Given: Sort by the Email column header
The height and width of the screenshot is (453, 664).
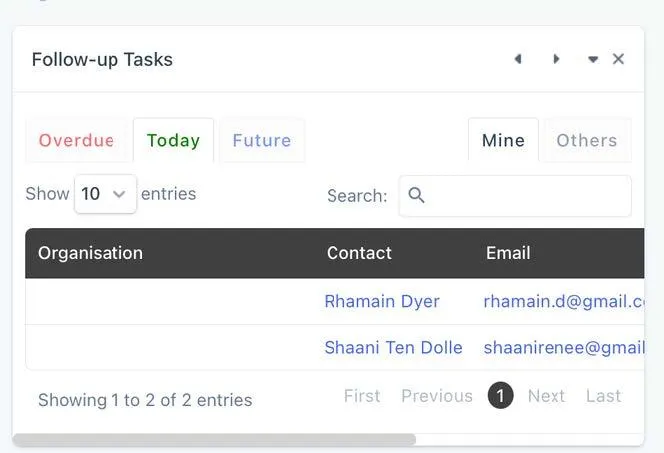Looking at the screenshot, I should pyautogui.click(x=508, y=253).
